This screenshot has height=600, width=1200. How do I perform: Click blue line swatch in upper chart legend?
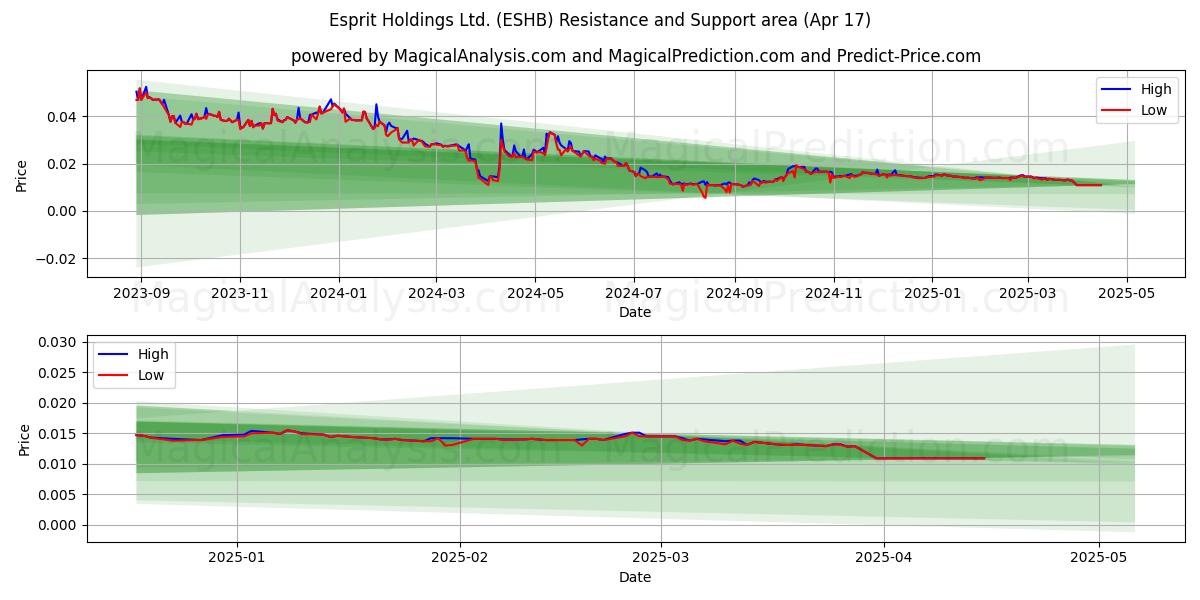pos(1117,90)
